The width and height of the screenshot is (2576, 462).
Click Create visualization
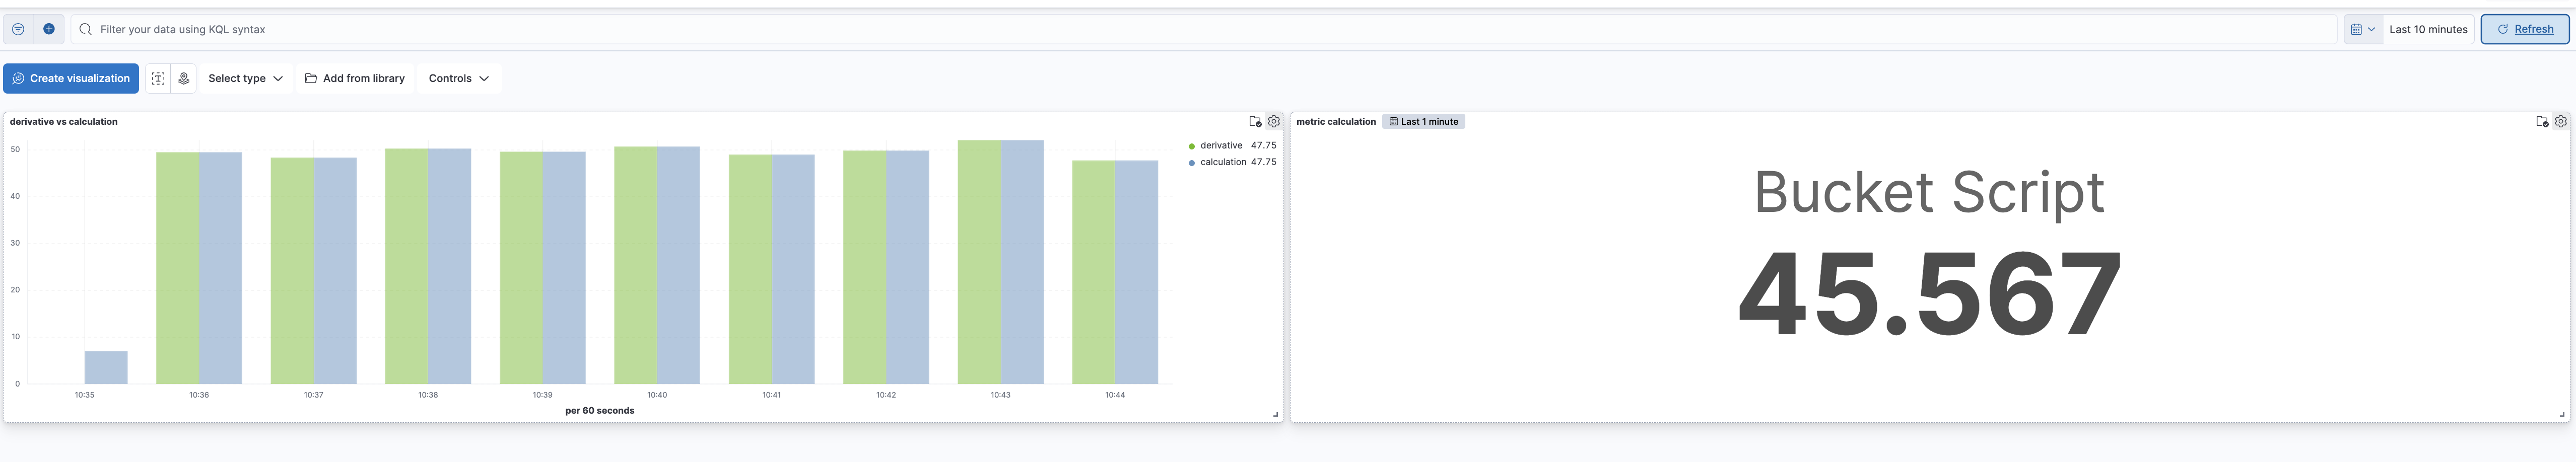(71, 78)
